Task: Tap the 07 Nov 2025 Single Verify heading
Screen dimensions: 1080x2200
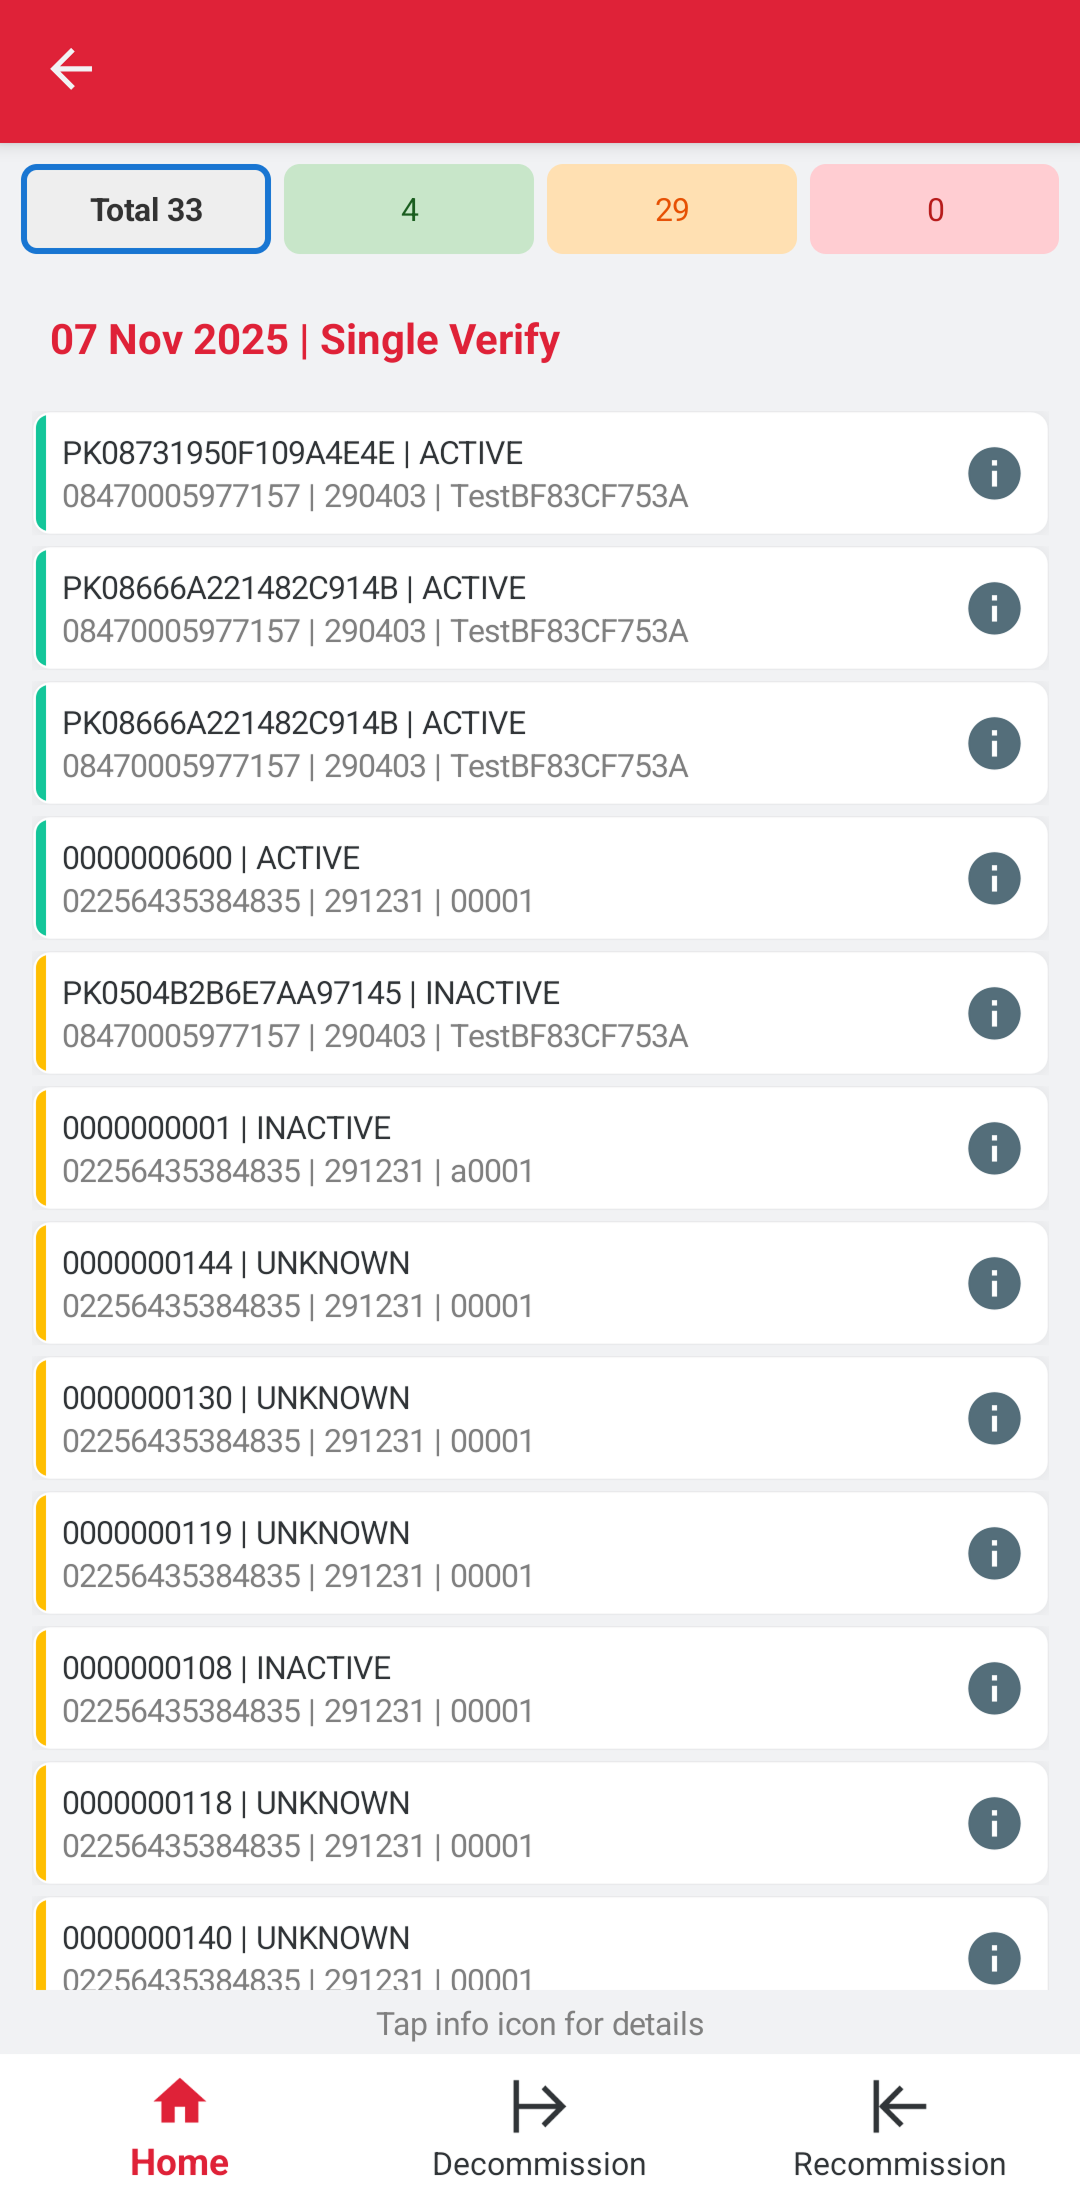Action: [x=305, y=340]
